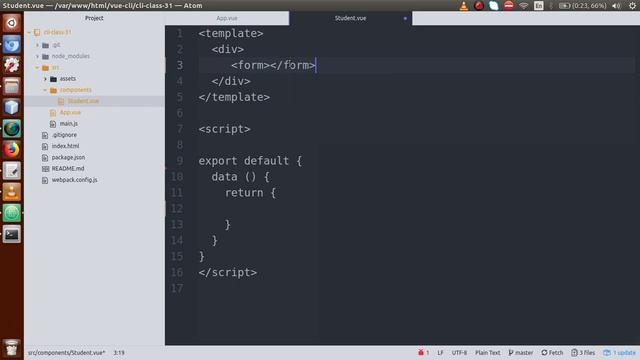Screen dimensions: 640x360
Task: Click the 'data () {' code line
Action: (x=240, y=177)
